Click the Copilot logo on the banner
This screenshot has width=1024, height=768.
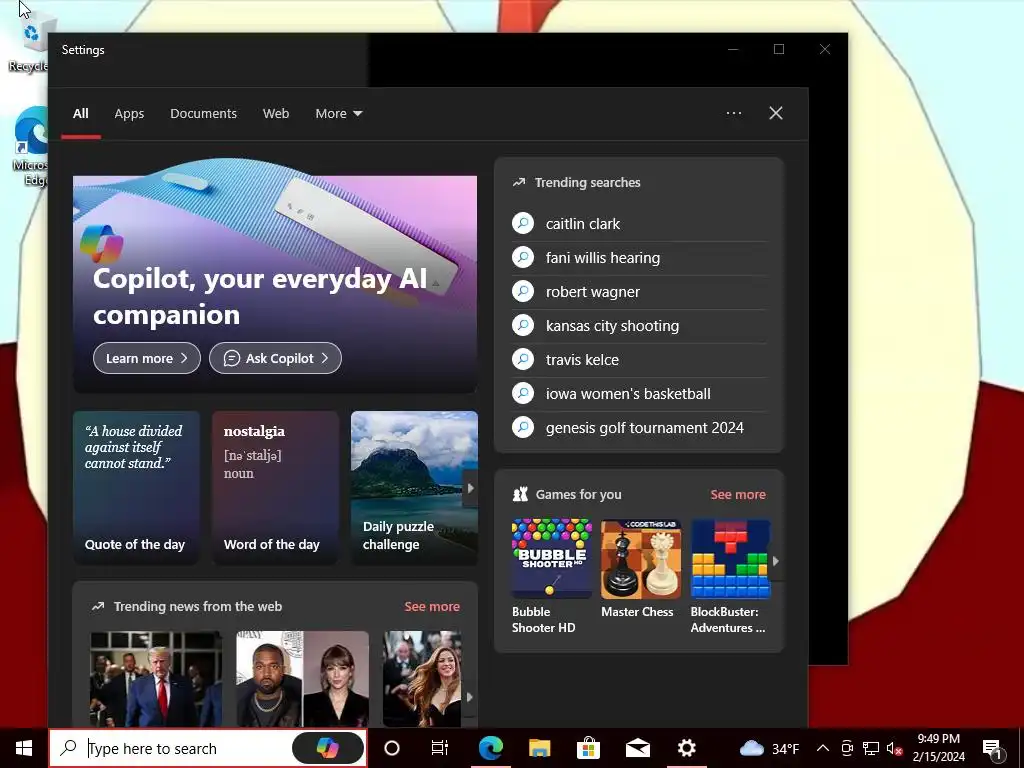[102, 243]
